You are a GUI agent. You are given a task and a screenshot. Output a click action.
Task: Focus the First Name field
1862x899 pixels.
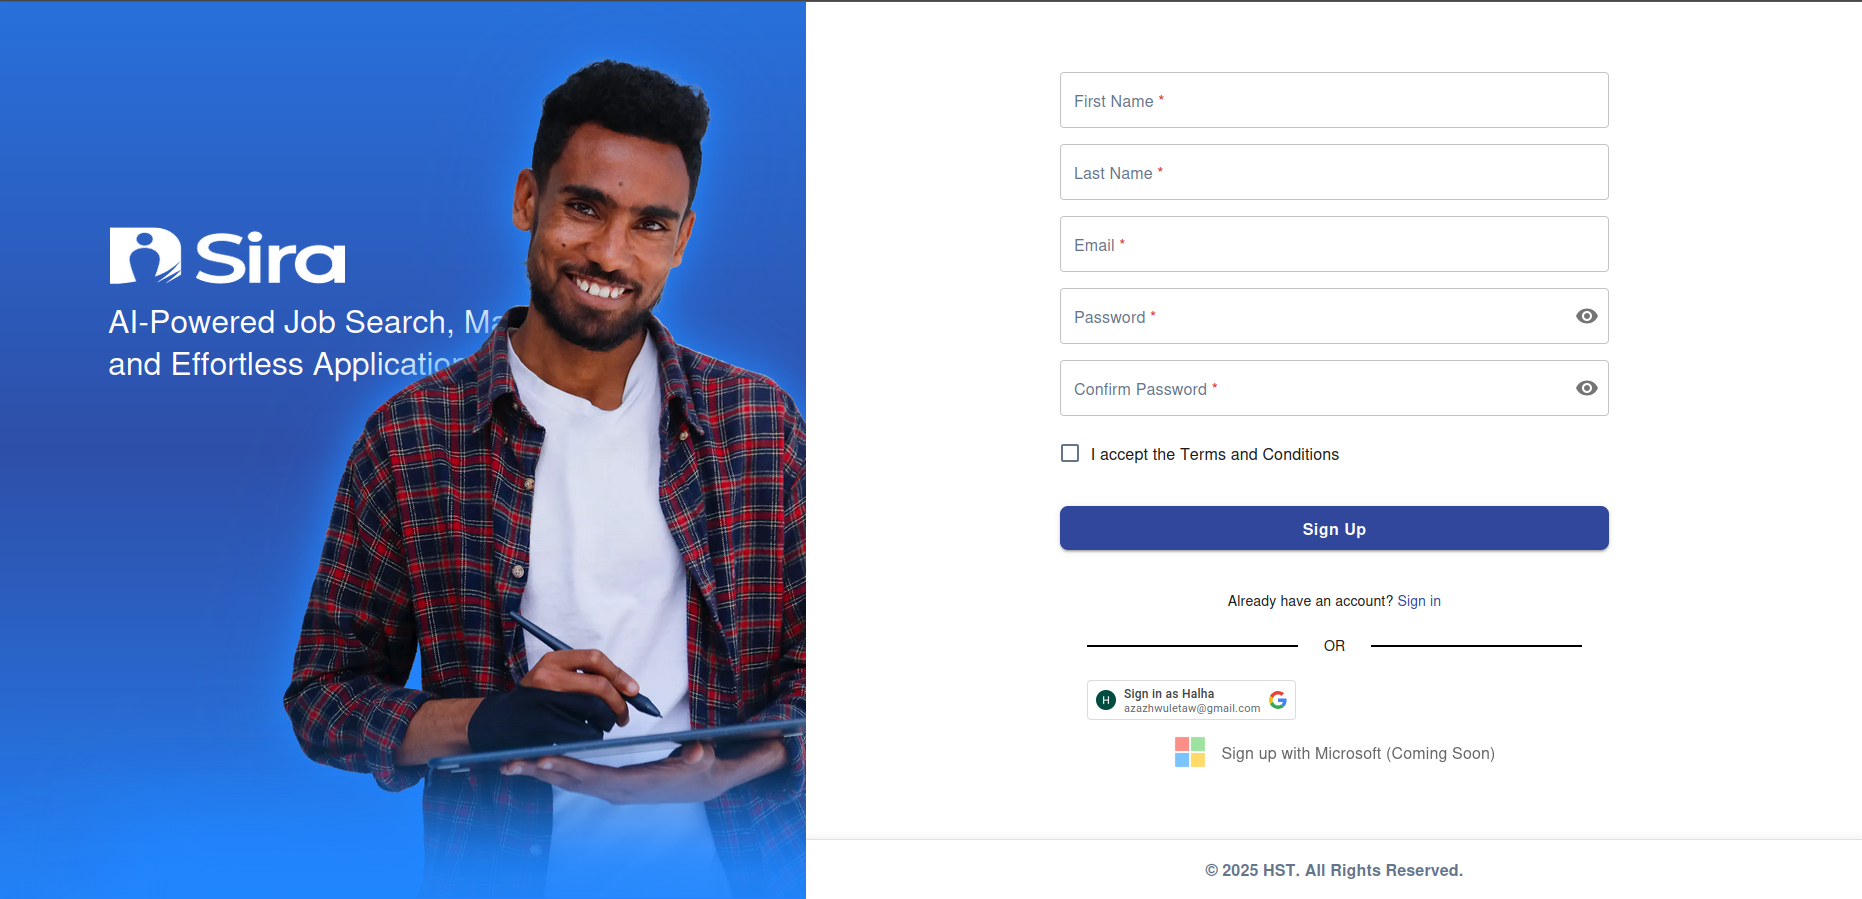1334,100
